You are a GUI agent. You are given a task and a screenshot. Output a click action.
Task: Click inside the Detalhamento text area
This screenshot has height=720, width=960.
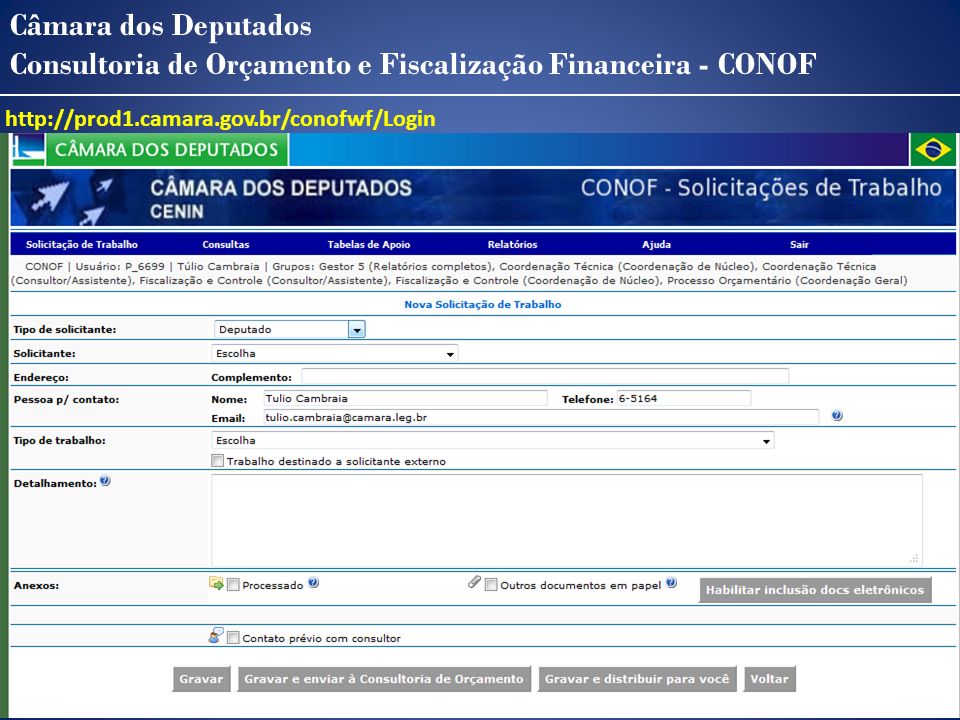click(x=567, y=520)
